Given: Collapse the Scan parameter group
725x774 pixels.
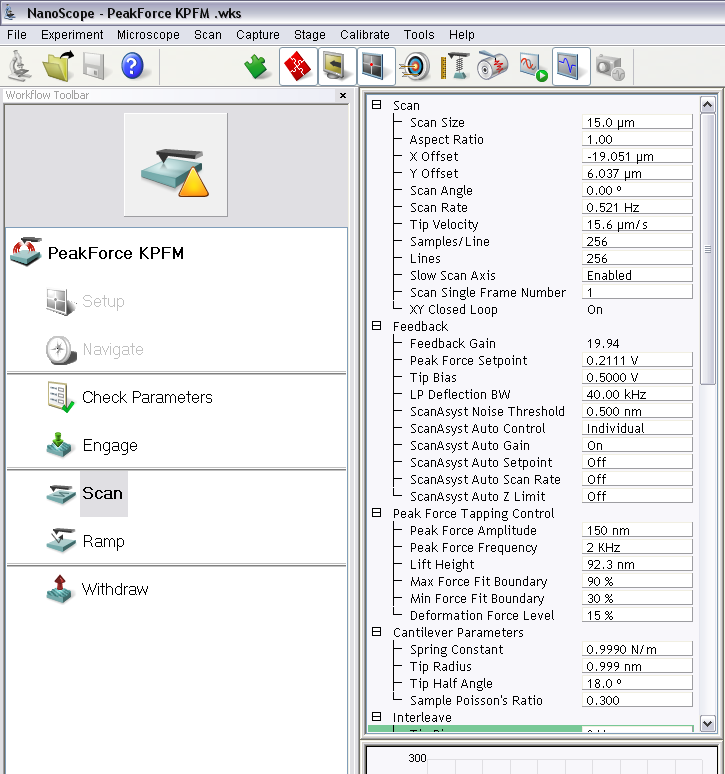Looking at the screenshot, I should click(377, 105).
